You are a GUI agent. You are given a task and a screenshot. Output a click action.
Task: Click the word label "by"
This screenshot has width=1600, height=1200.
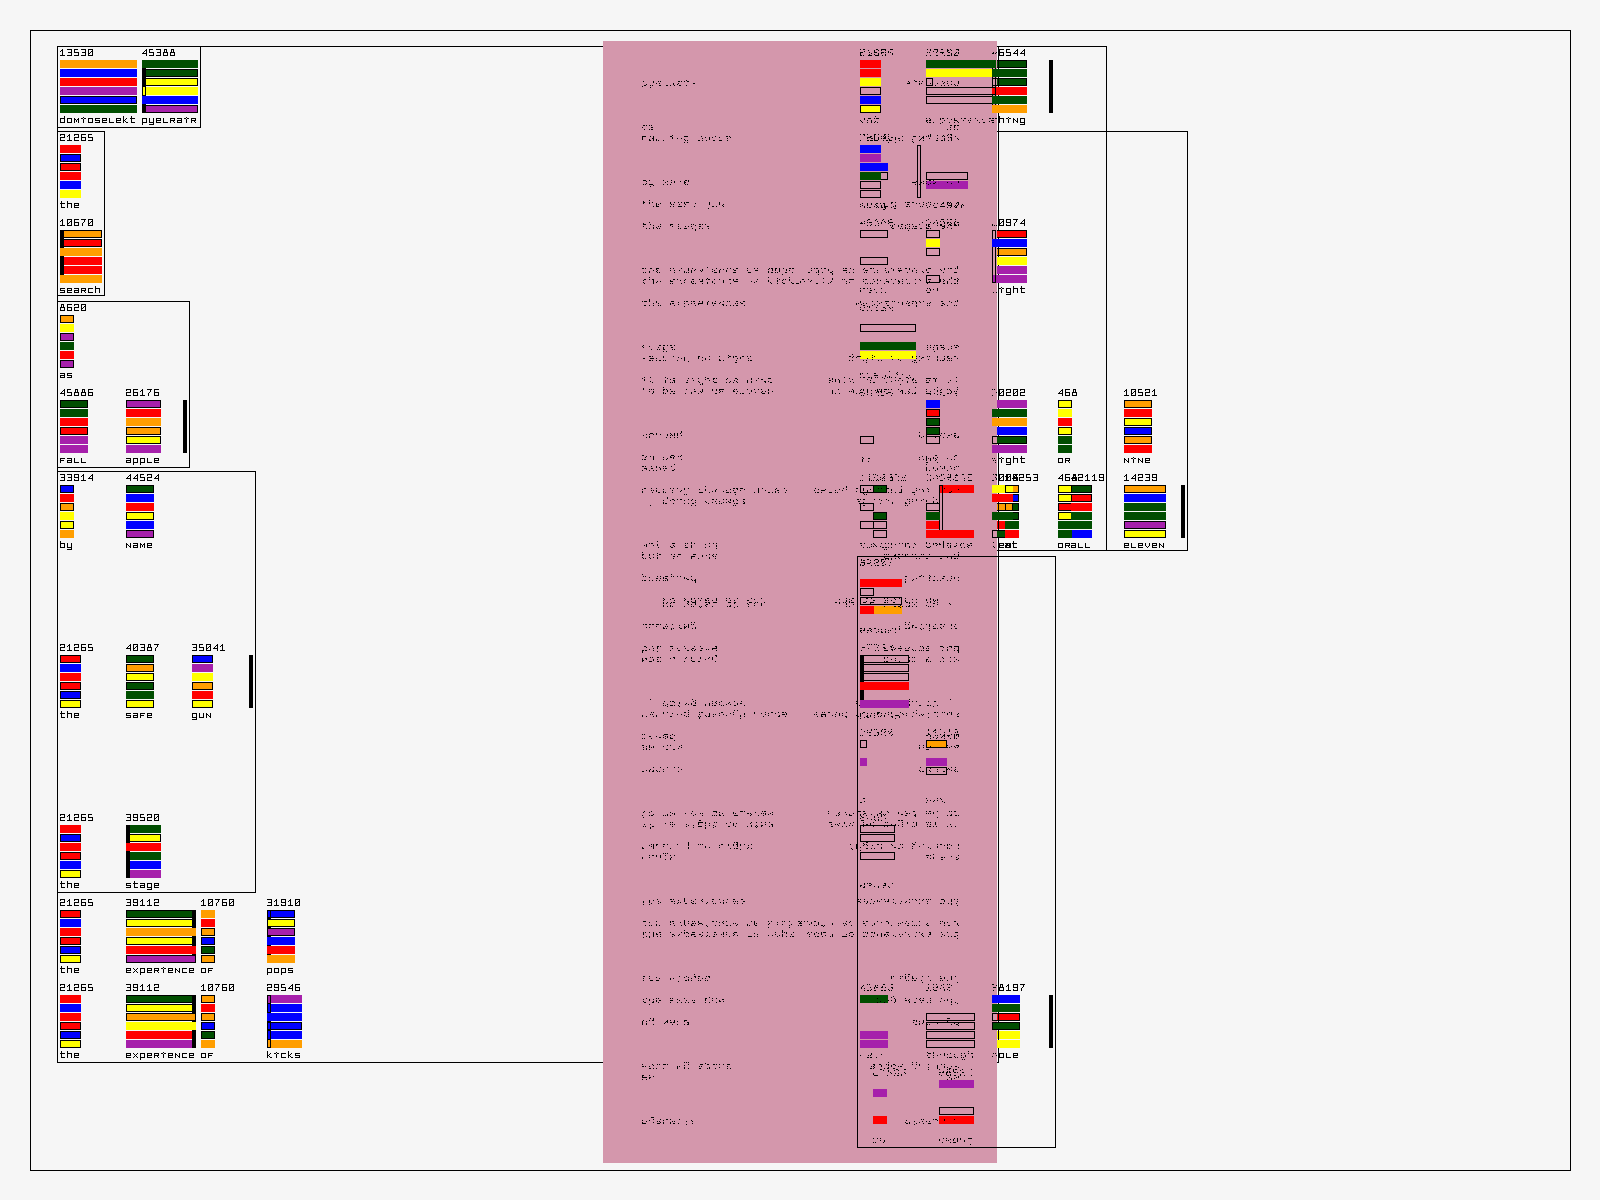[x=66, y=545]
